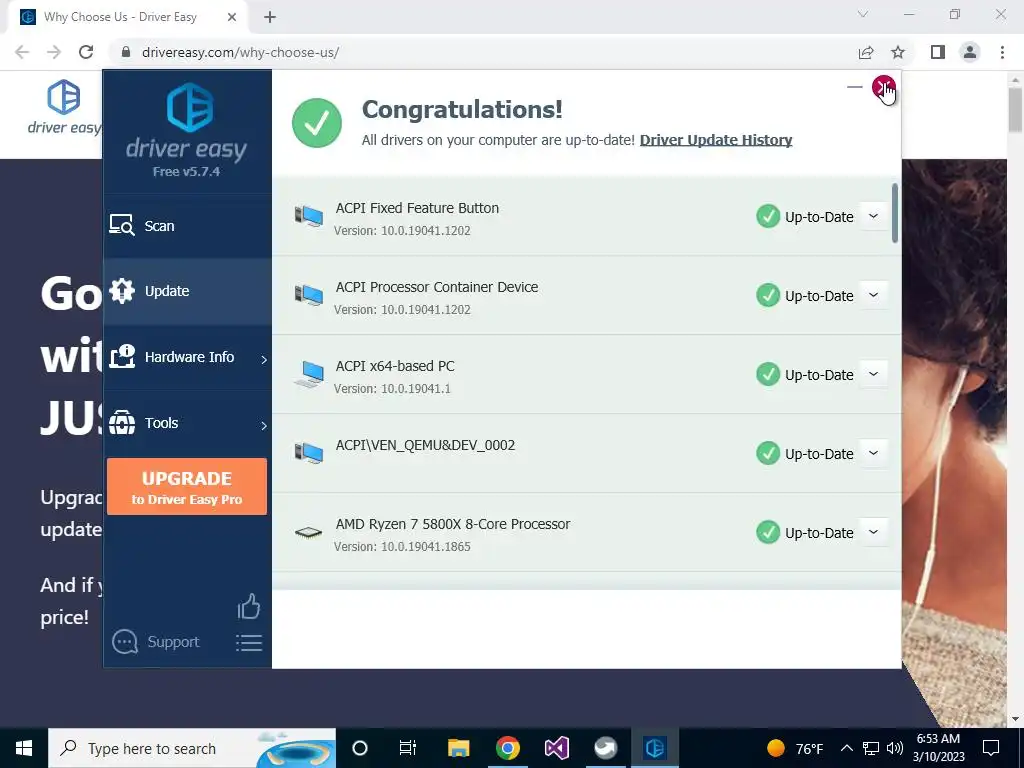Select the Why Choose Us tab
The width and height of the screenshot is (1024, 768).
point(128,17)
